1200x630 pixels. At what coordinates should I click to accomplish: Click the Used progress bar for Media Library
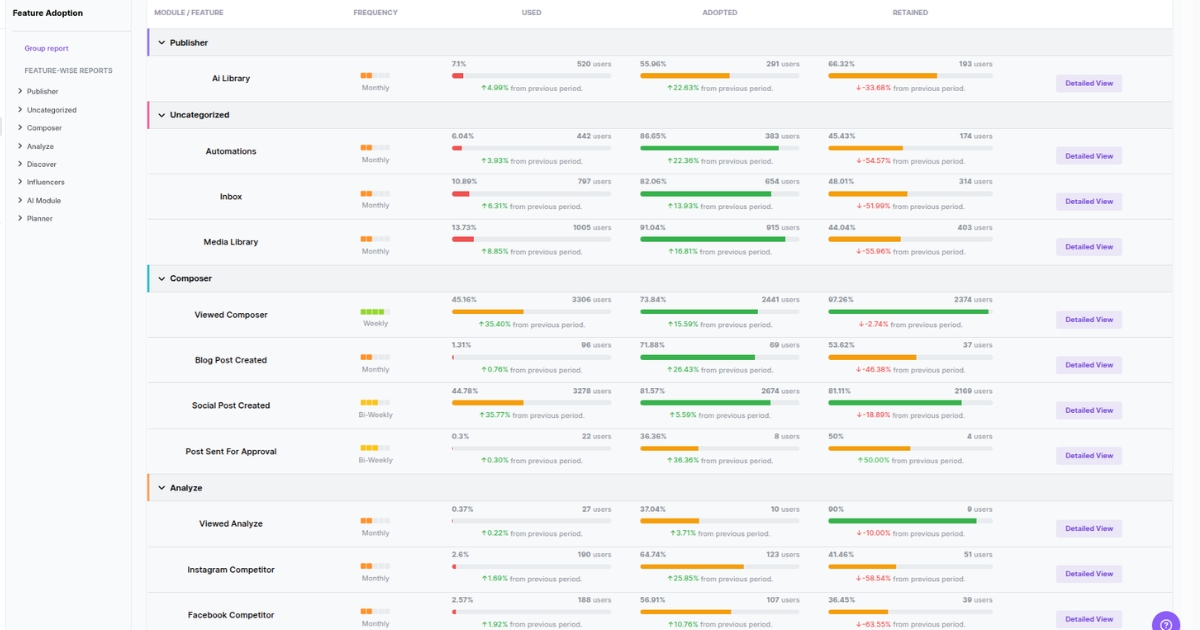coord(530,240)
